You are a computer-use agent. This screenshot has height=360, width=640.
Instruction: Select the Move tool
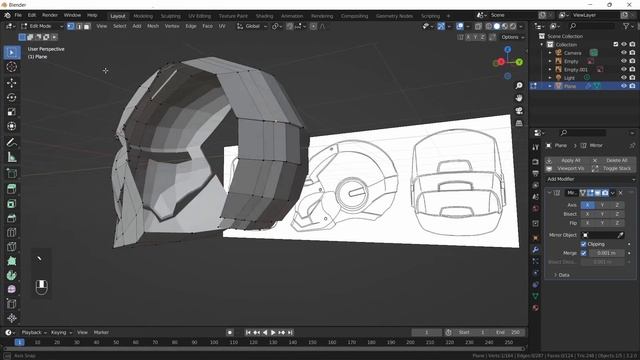(11, 83)
